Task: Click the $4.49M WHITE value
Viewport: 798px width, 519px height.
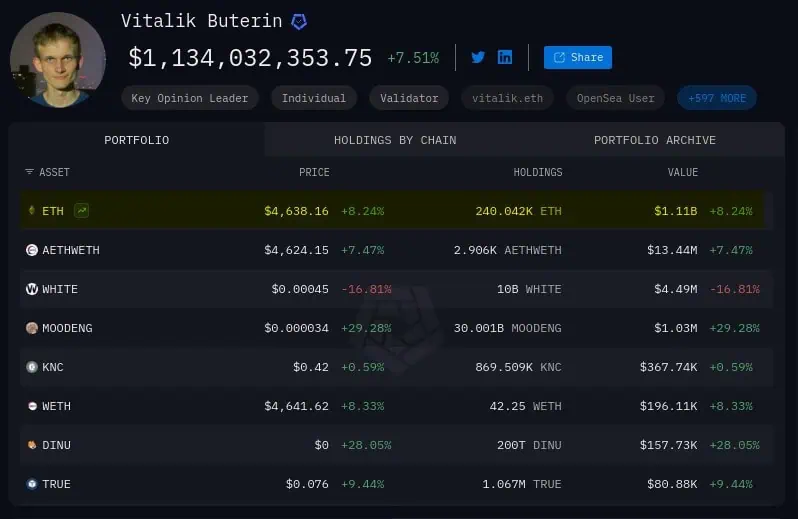Action: coord(675,289)
